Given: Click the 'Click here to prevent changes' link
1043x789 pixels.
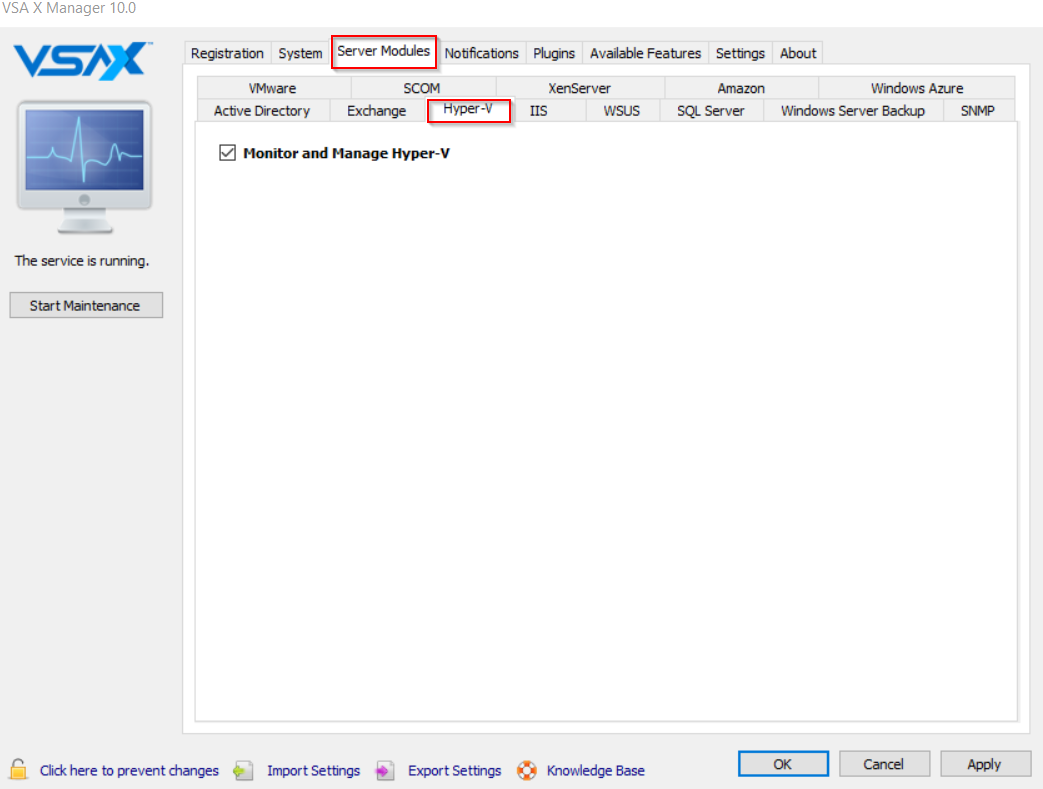Looking at the screenshot, I should (x=129, y=770).
